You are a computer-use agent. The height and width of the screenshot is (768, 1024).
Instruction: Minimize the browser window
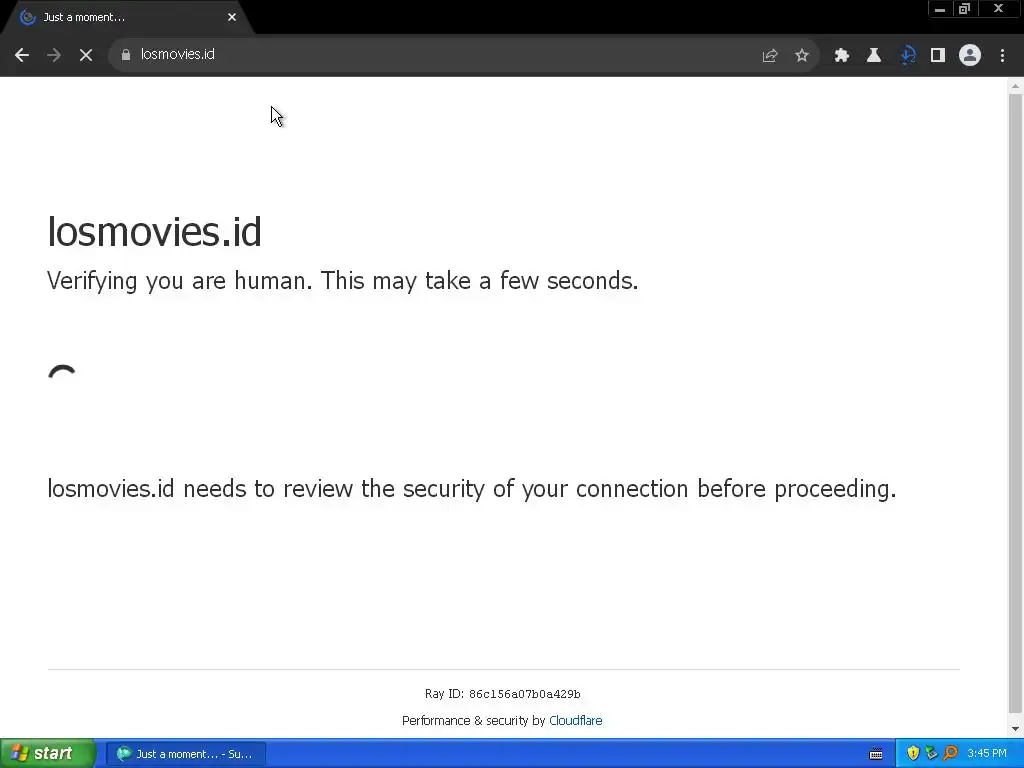pyautogui.click(x=940, y=8)
